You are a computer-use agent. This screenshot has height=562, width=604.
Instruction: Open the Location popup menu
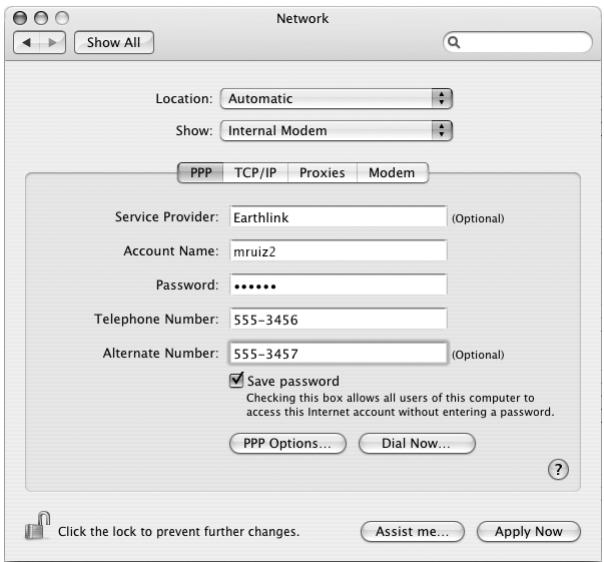click(336, 99)
